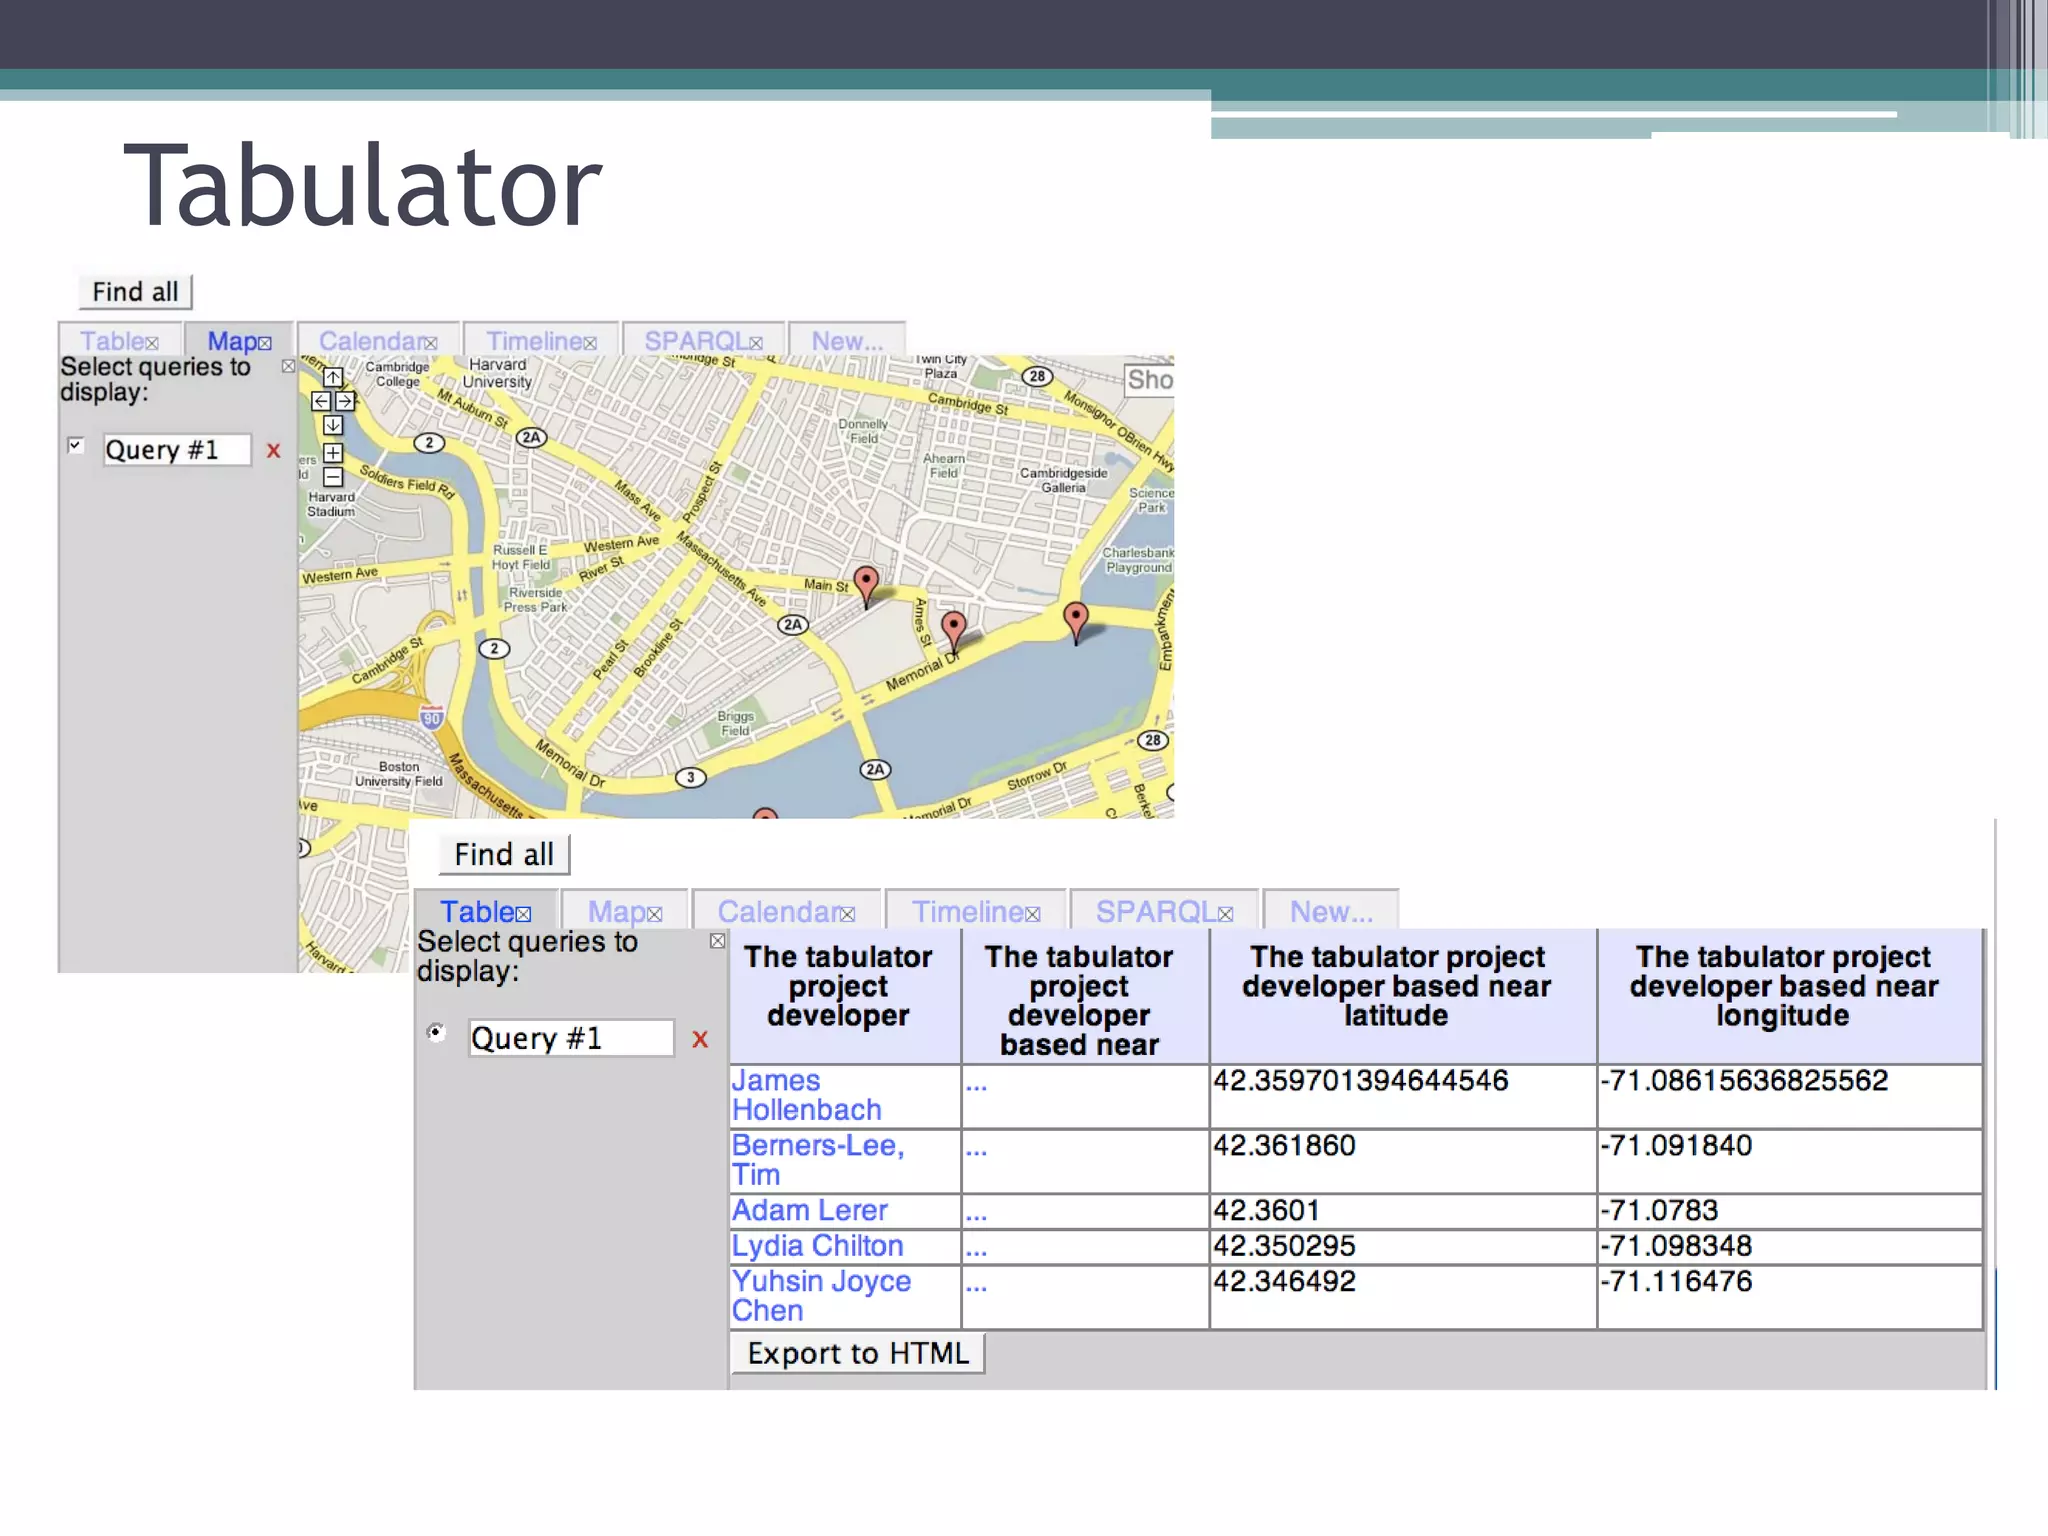Pan the map left with the arrow
The image size is (2048, 1536).
click(320, 401)
